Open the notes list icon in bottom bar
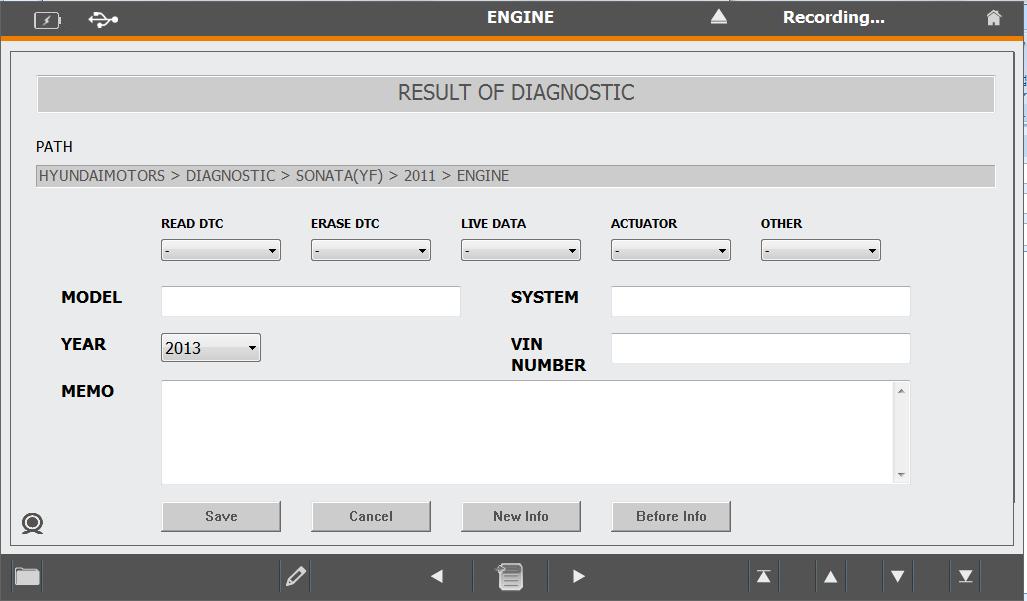Image resolution: width=1027 pixels, height=601 pixels. pos(509,576)
